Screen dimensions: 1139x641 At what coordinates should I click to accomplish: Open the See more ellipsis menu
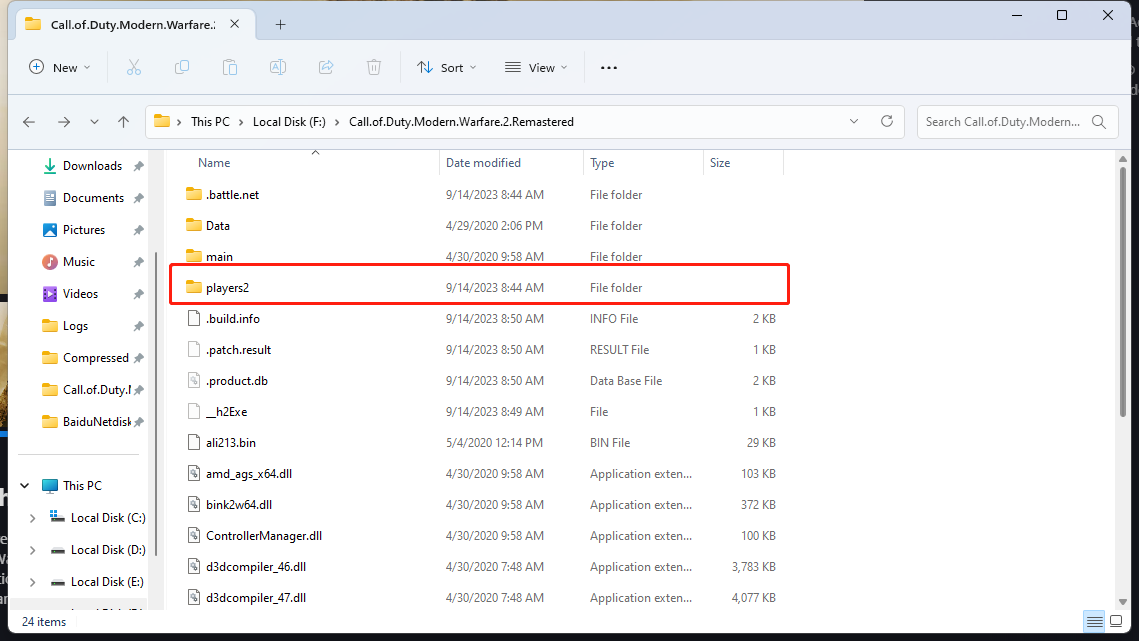[609, 68]
